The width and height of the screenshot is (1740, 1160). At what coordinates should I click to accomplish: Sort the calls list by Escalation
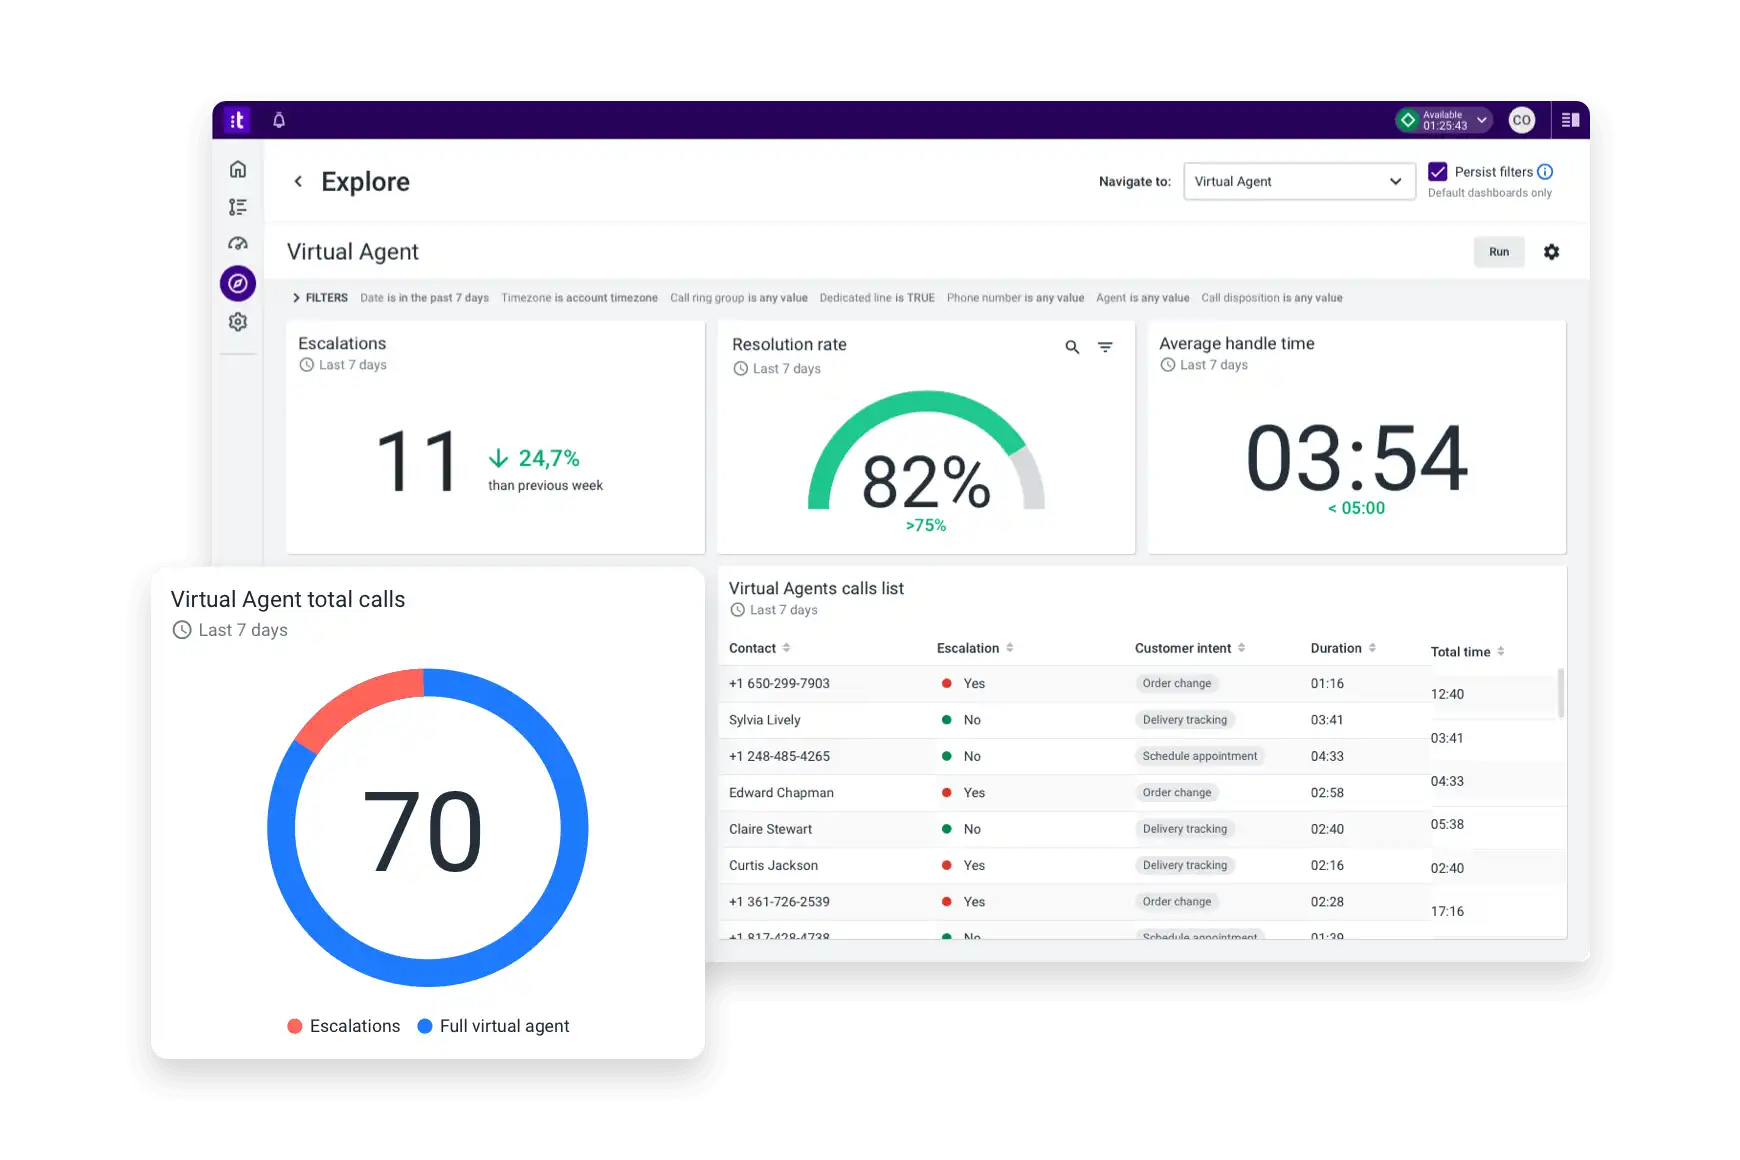tap(1012, 647)
